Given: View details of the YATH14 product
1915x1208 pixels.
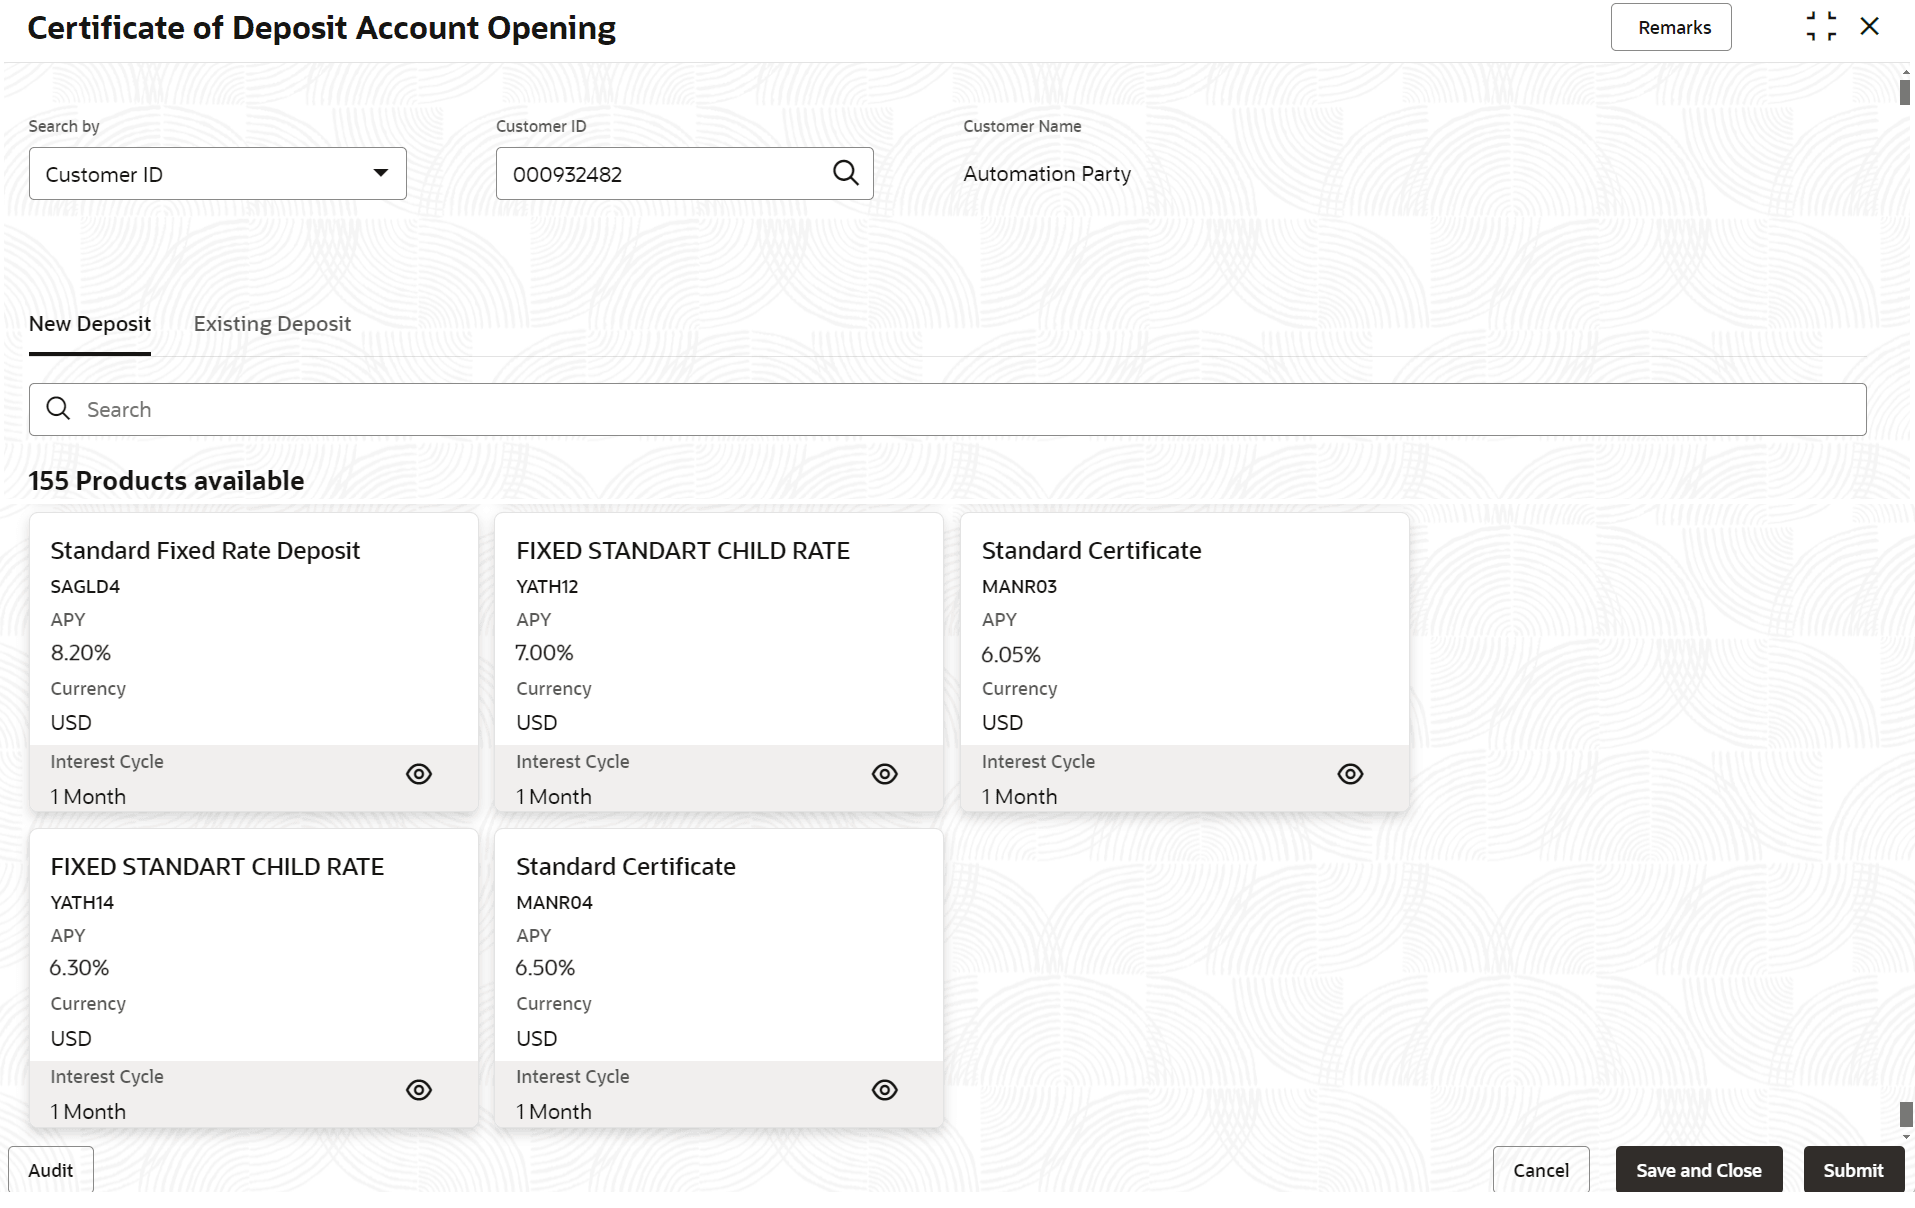Looking at the screenshot, I should point(419,1090).
